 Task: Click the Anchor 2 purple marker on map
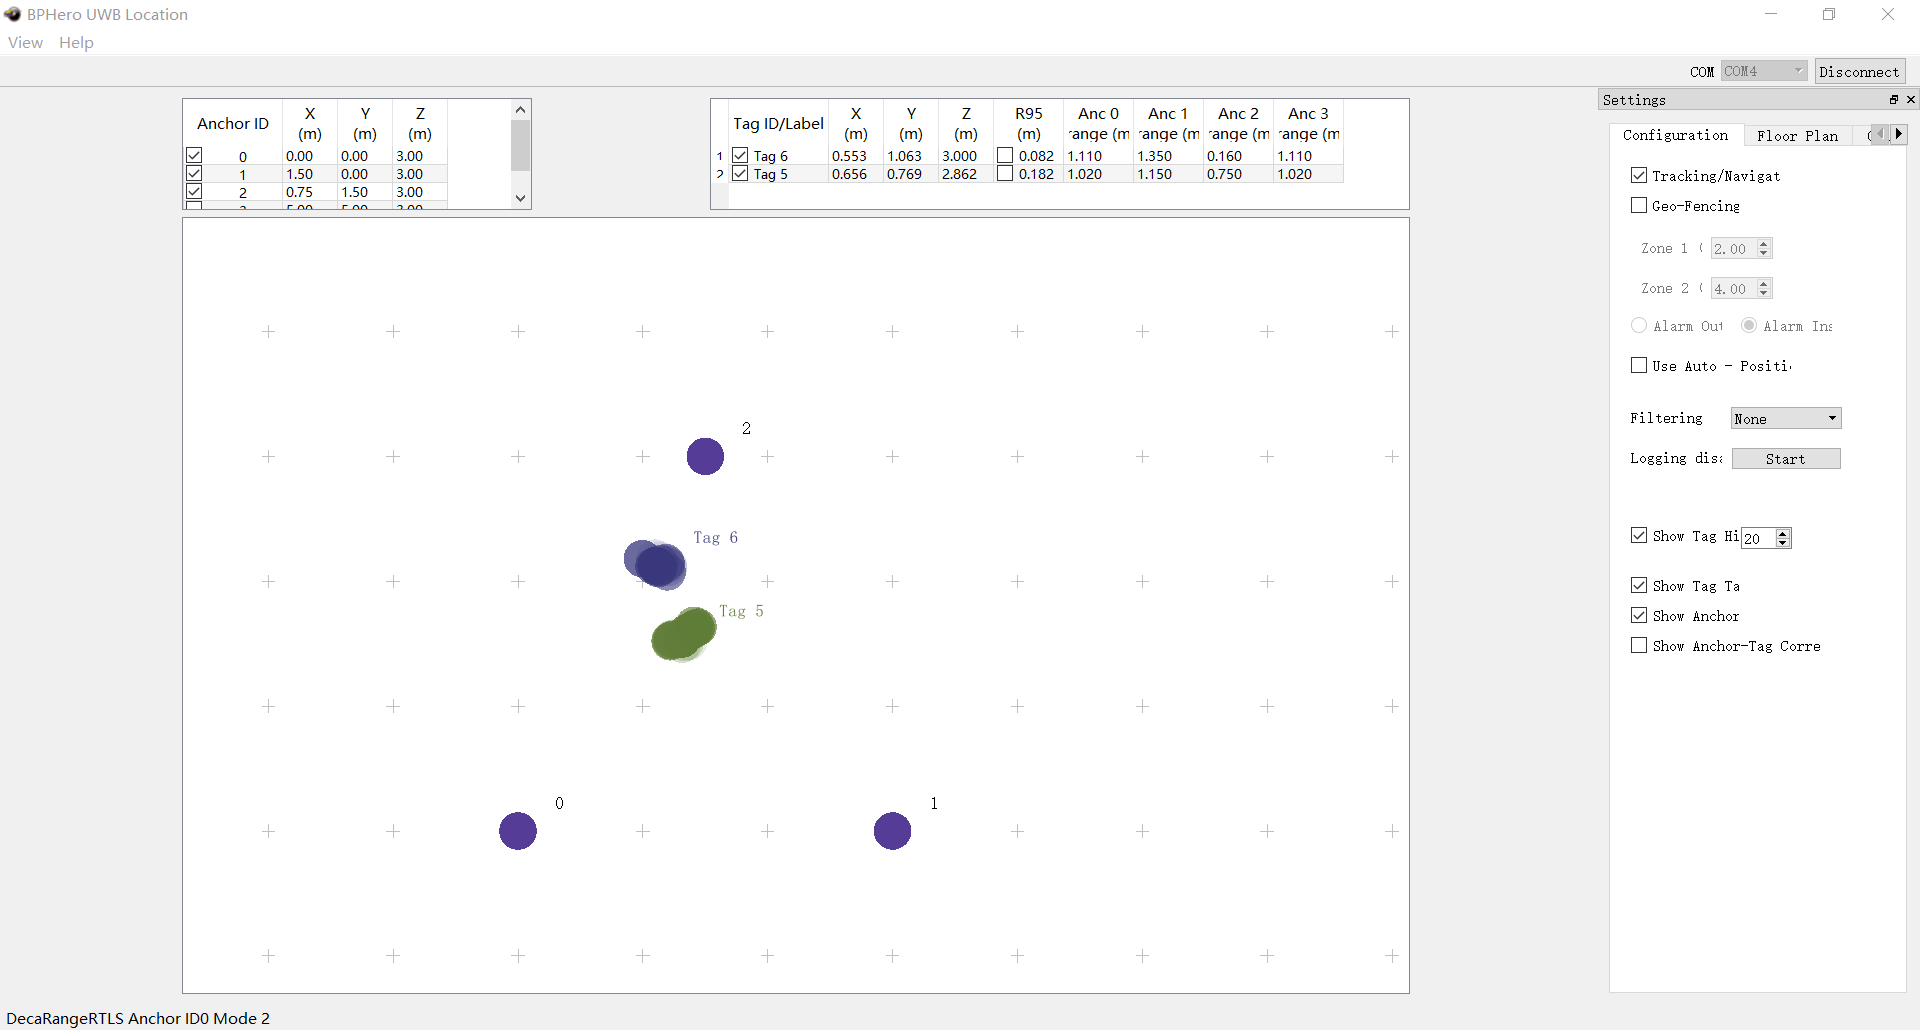pyautogui.click(x=705, y=457)
